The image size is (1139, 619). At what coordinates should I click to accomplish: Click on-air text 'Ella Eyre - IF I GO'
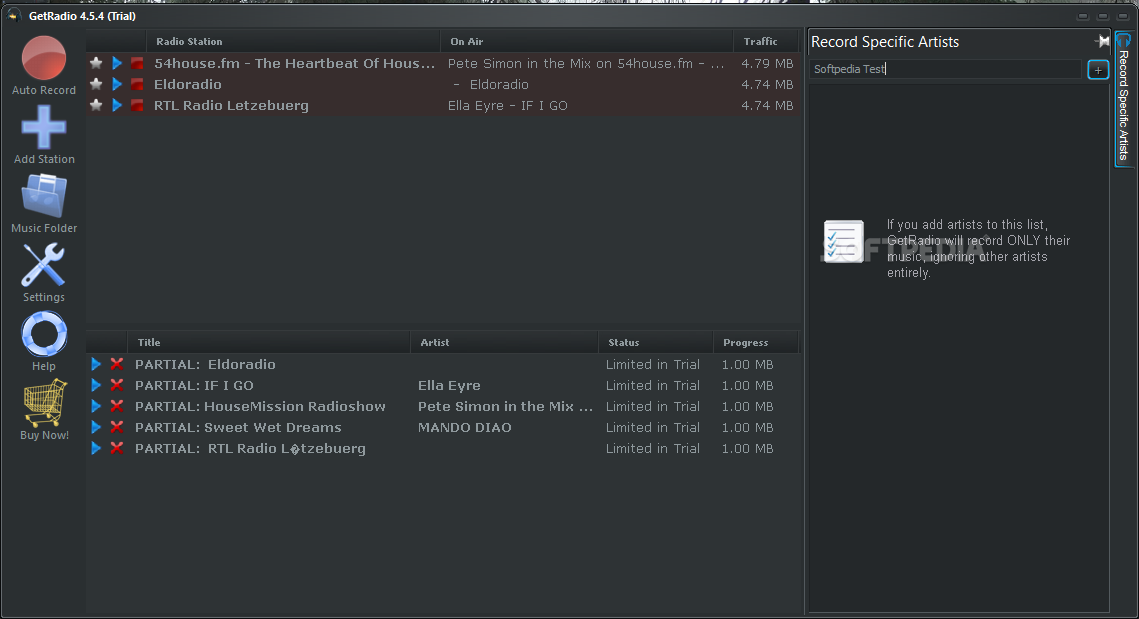tap(508, 105)
